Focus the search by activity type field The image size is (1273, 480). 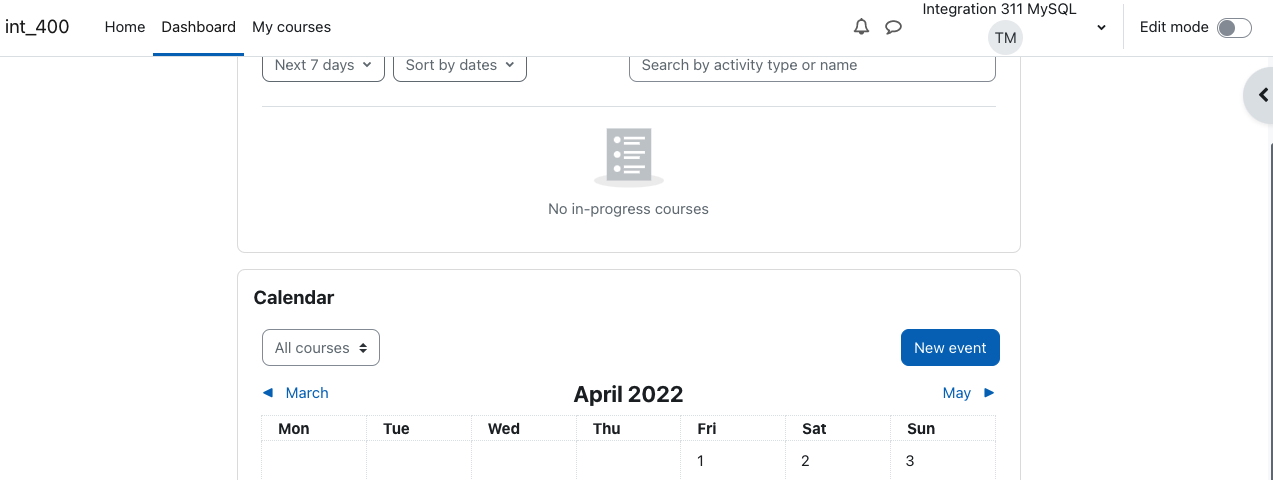click(x=812, y=65)
